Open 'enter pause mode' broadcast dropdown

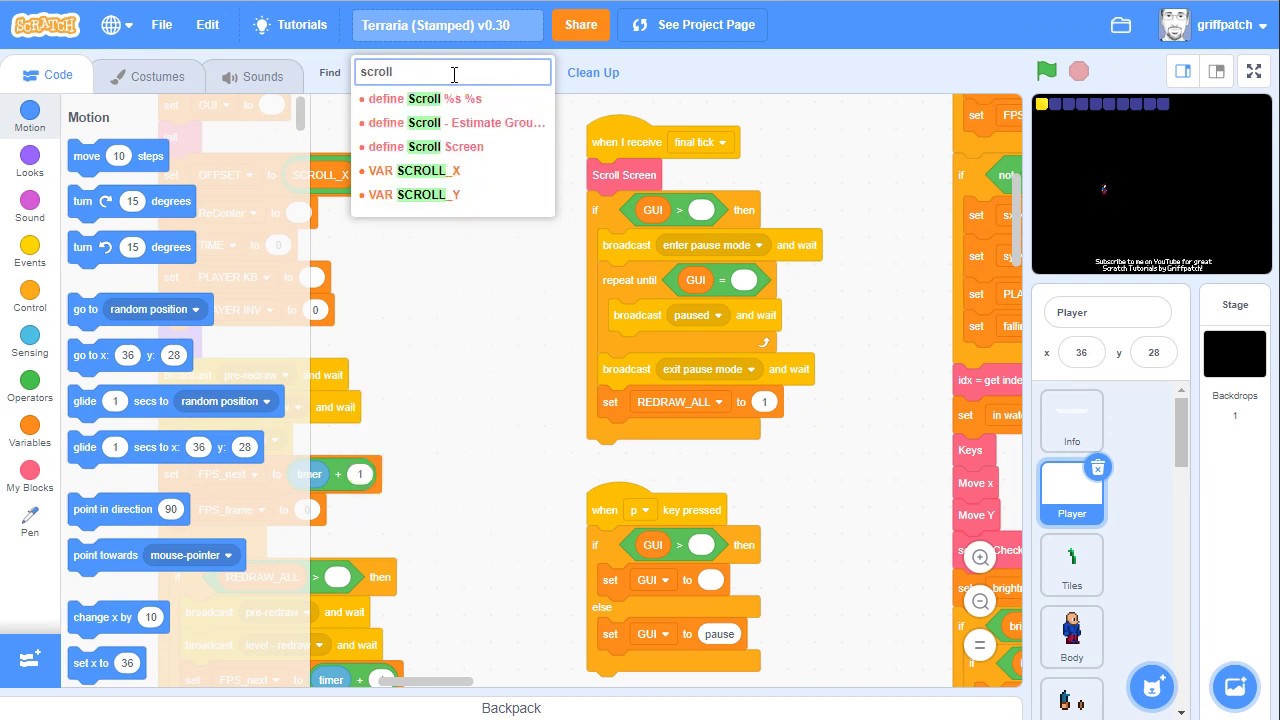(x=713, y=245)
